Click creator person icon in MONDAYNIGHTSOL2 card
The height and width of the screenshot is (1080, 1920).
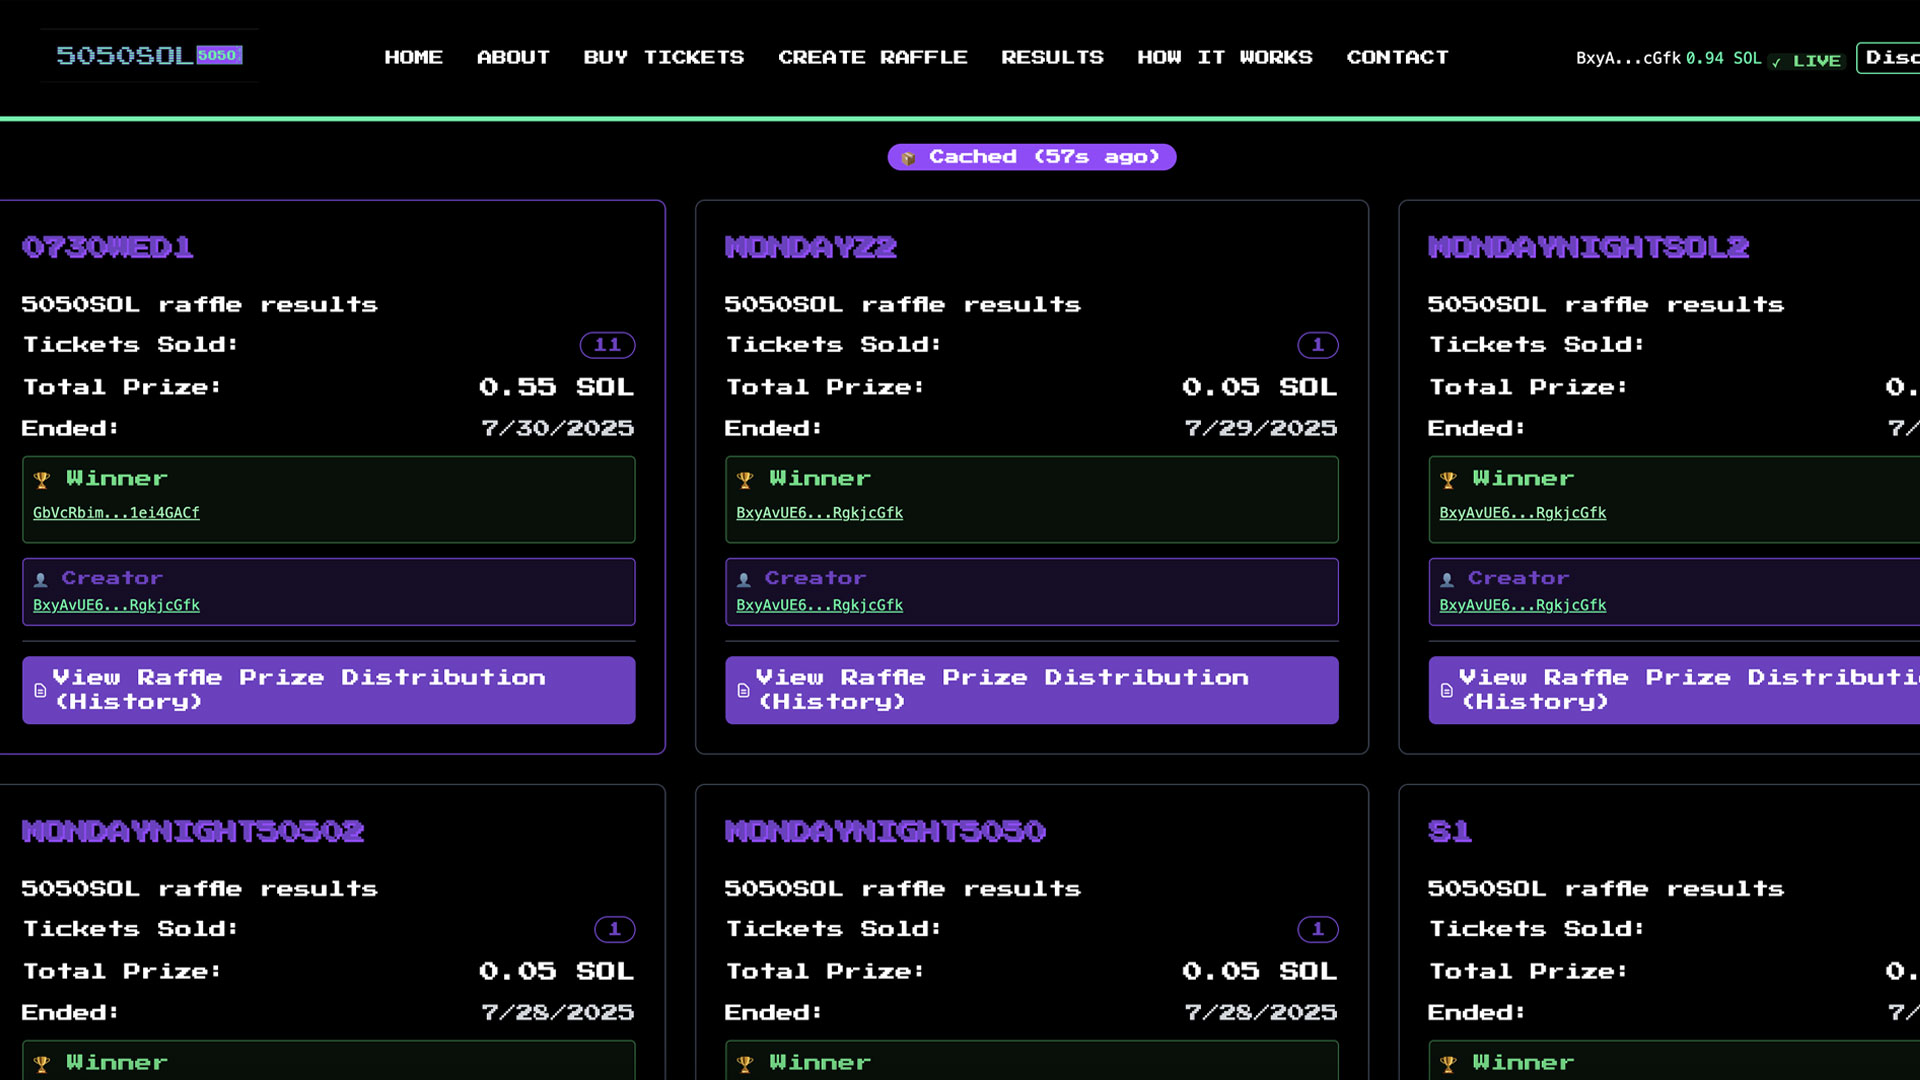click(x=1447, y=579)
